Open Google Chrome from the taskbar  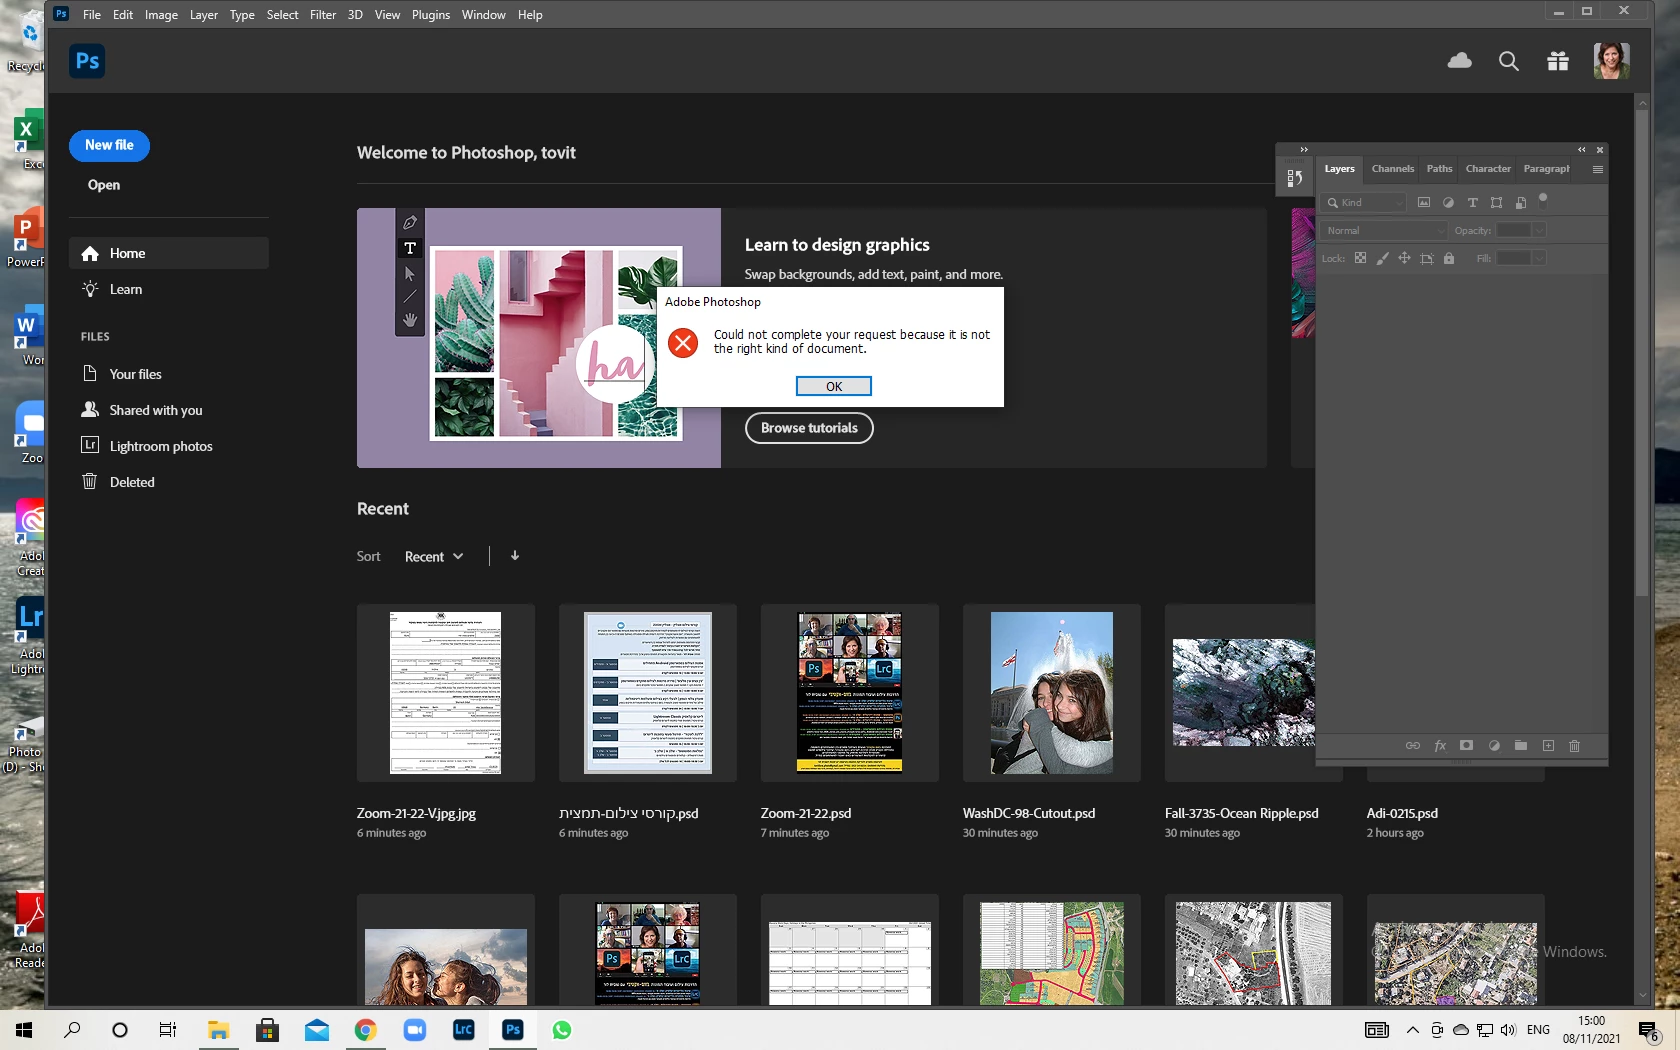[366, 1030]
